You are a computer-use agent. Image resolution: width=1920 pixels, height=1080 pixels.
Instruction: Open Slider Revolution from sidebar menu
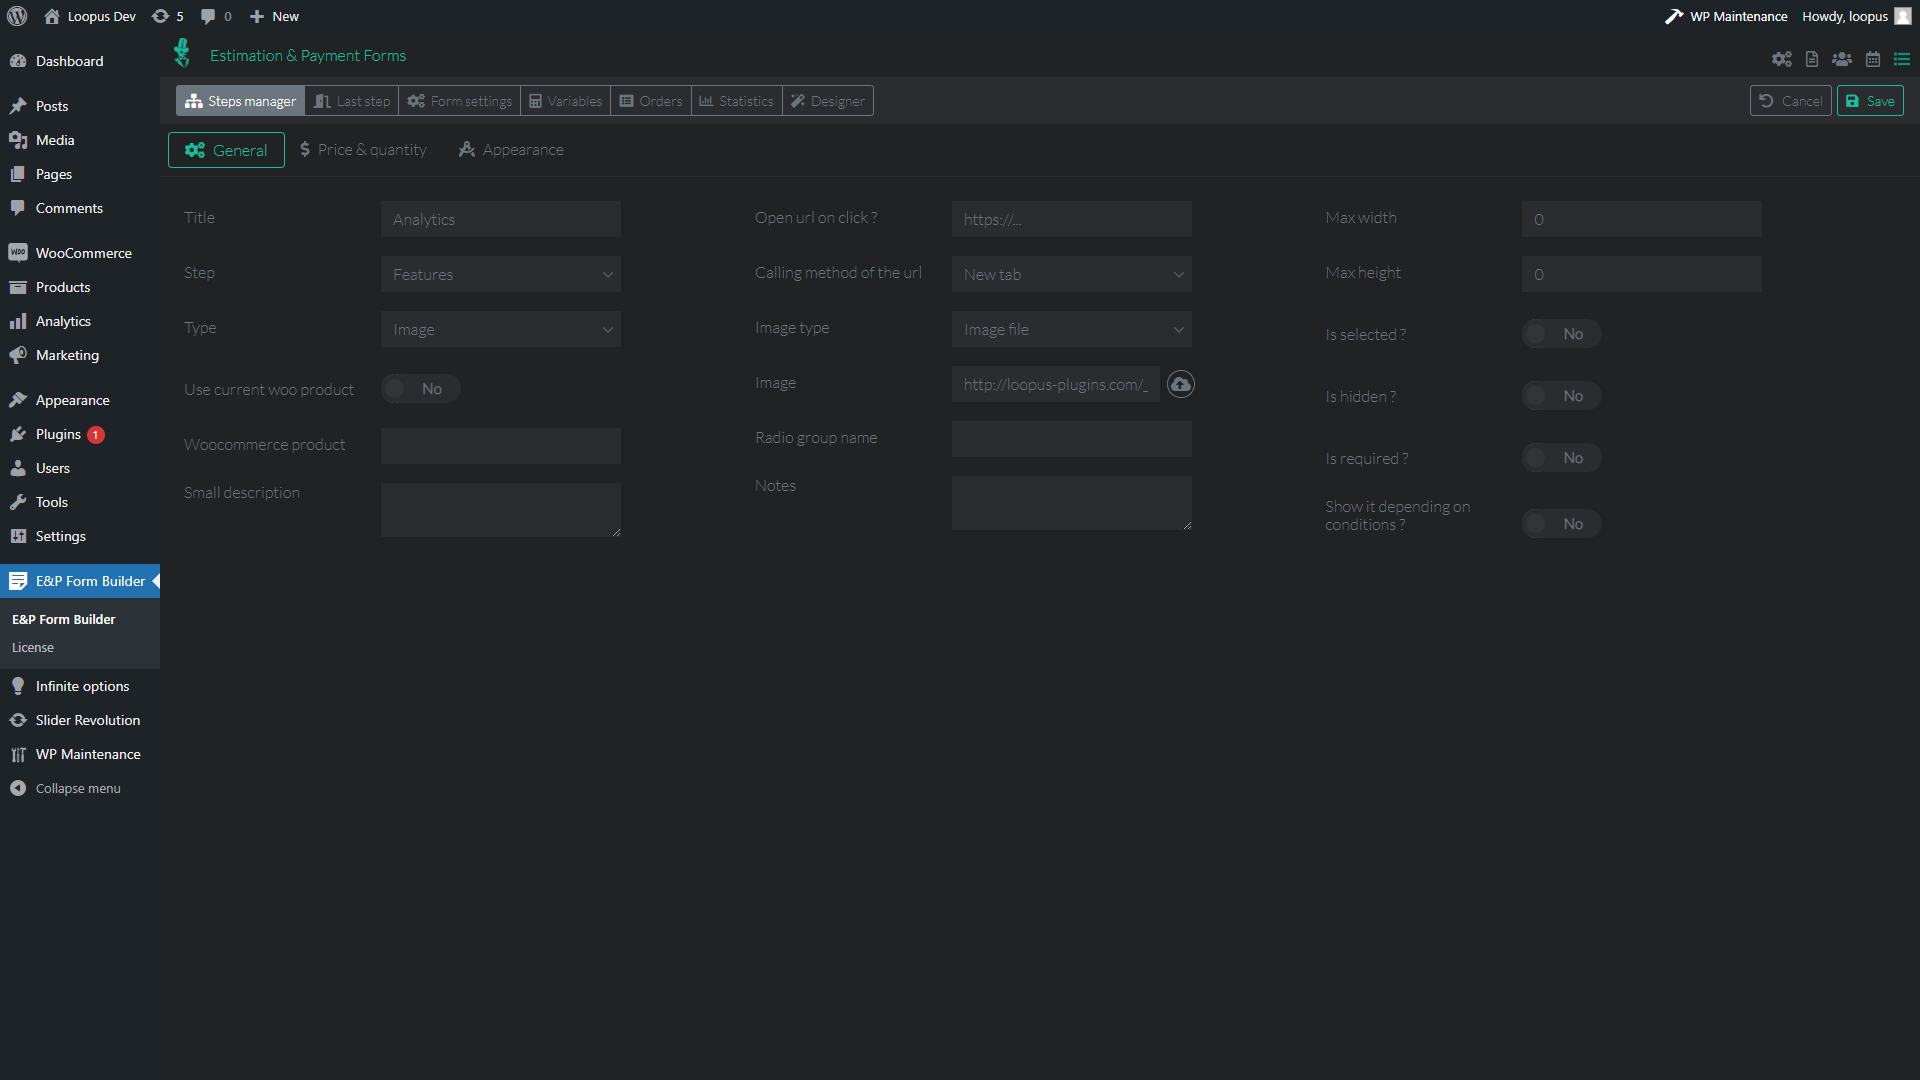coord(87,720)
